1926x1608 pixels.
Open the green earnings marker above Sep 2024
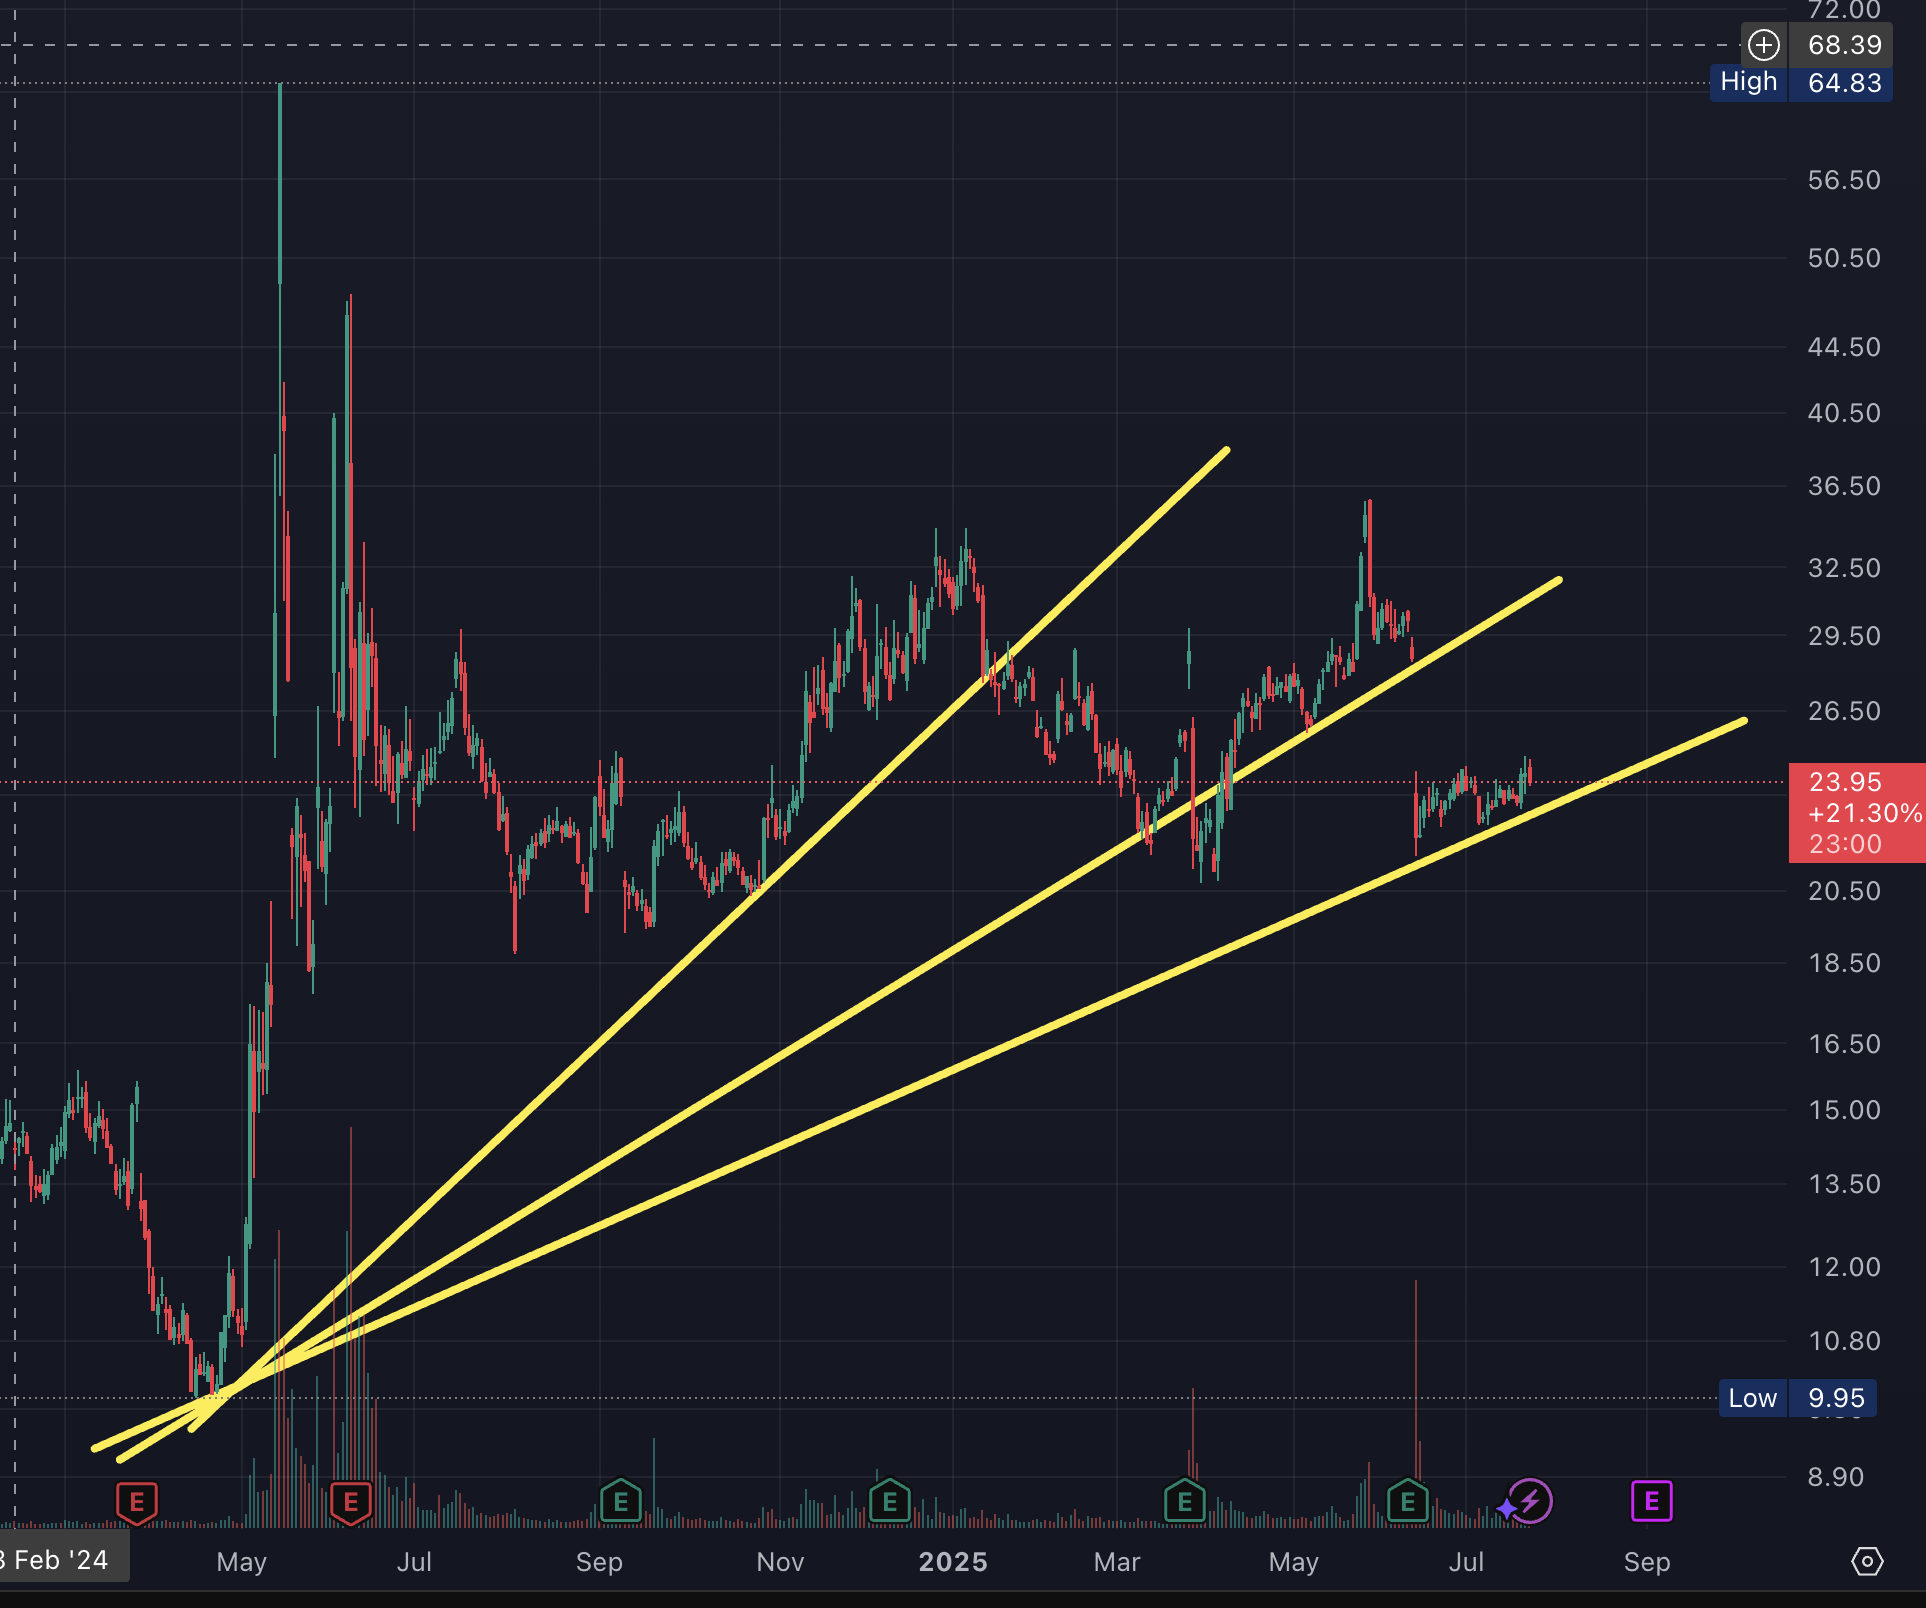621,1501
